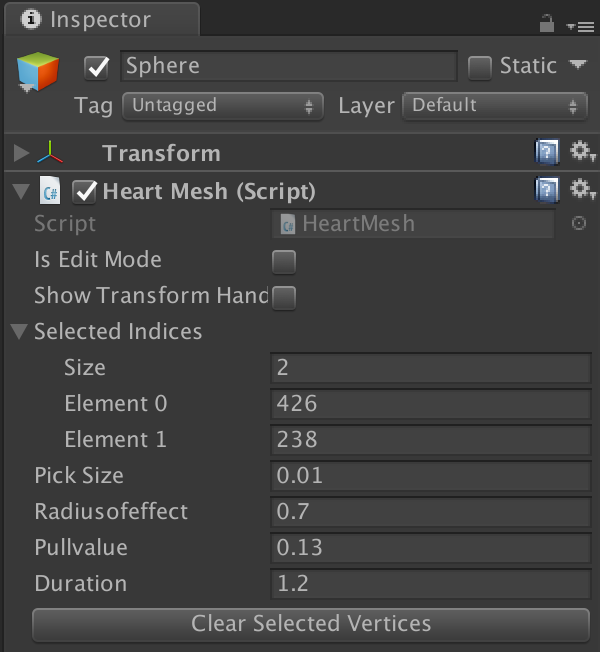The image size is (600, 652).
Task: Expand the Transform component
Action: [x=21, y=154]
